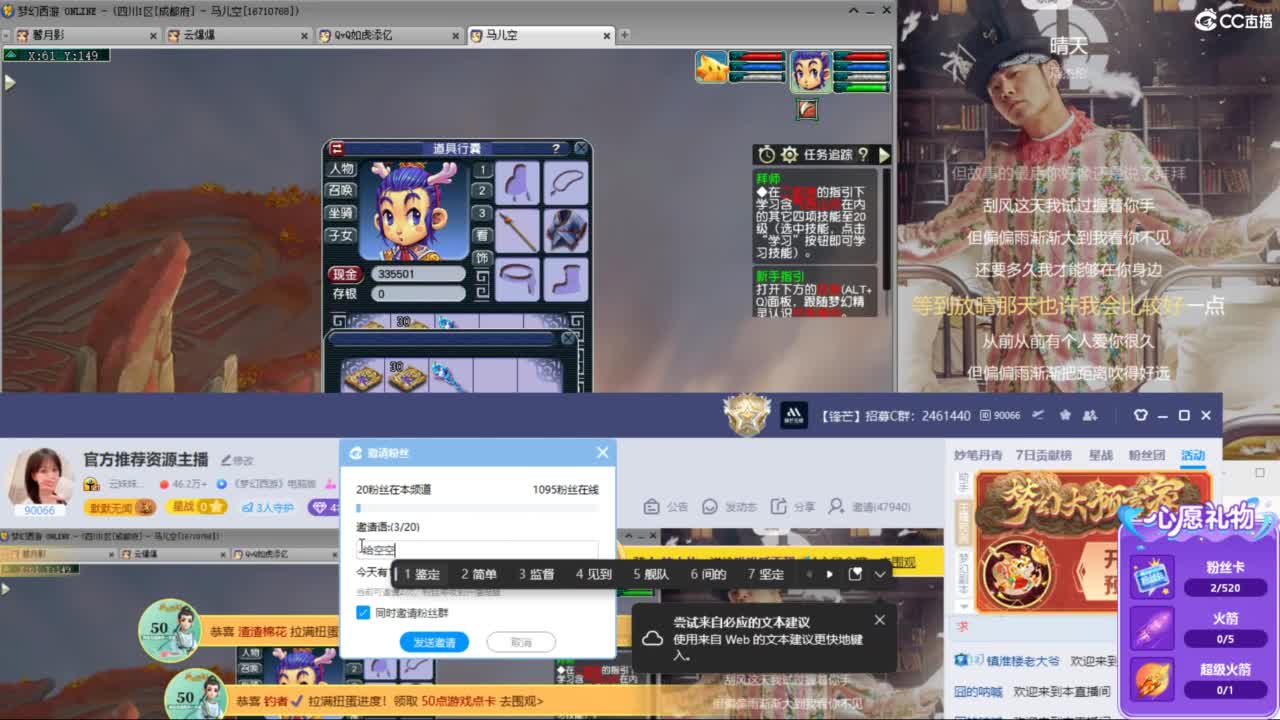1280x720 pixels.
Task: Click the equipped spear weapon slot
Action: coord(517,231)
